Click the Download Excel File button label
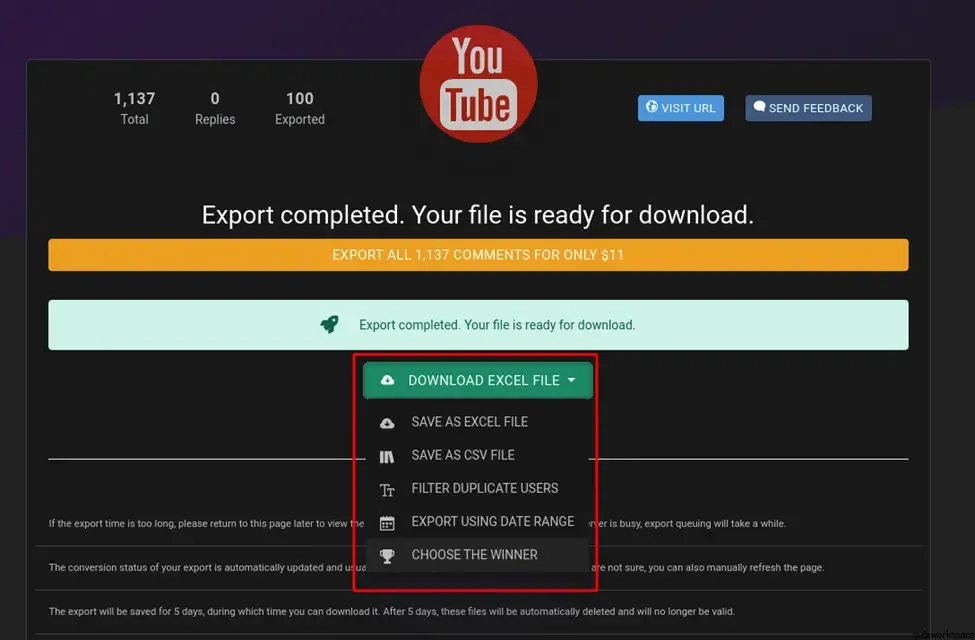The height and width of the screenshot is (640, 975). pyautogui.click(x=484, y=380)
